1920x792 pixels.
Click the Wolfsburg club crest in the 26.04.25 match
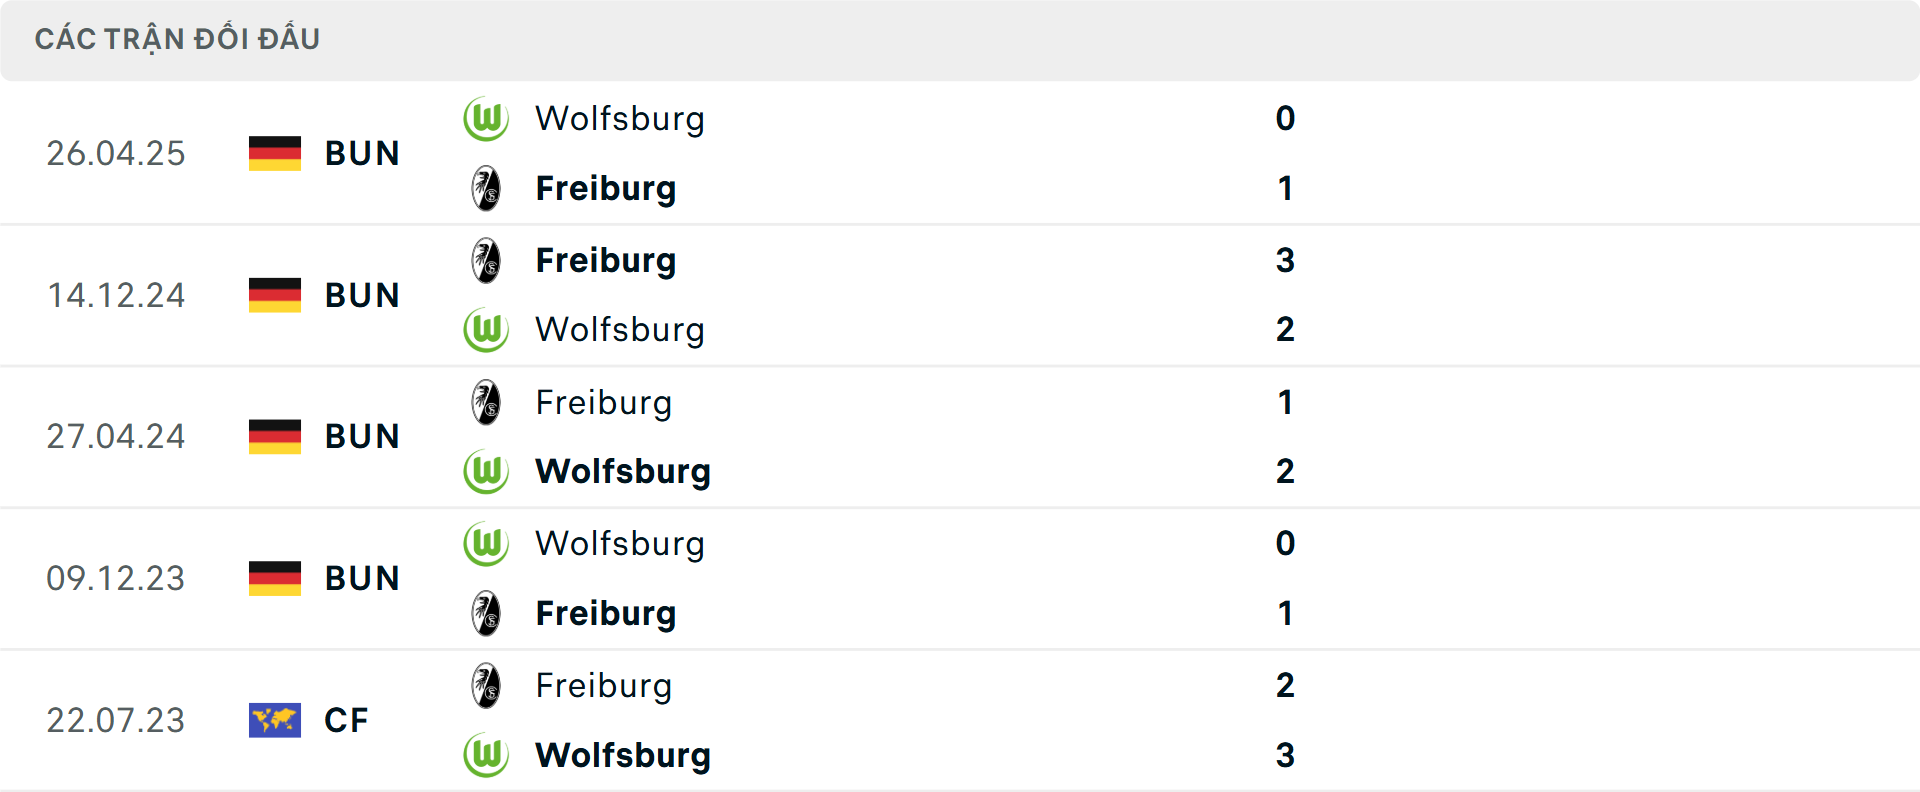[x=486, y=118]
